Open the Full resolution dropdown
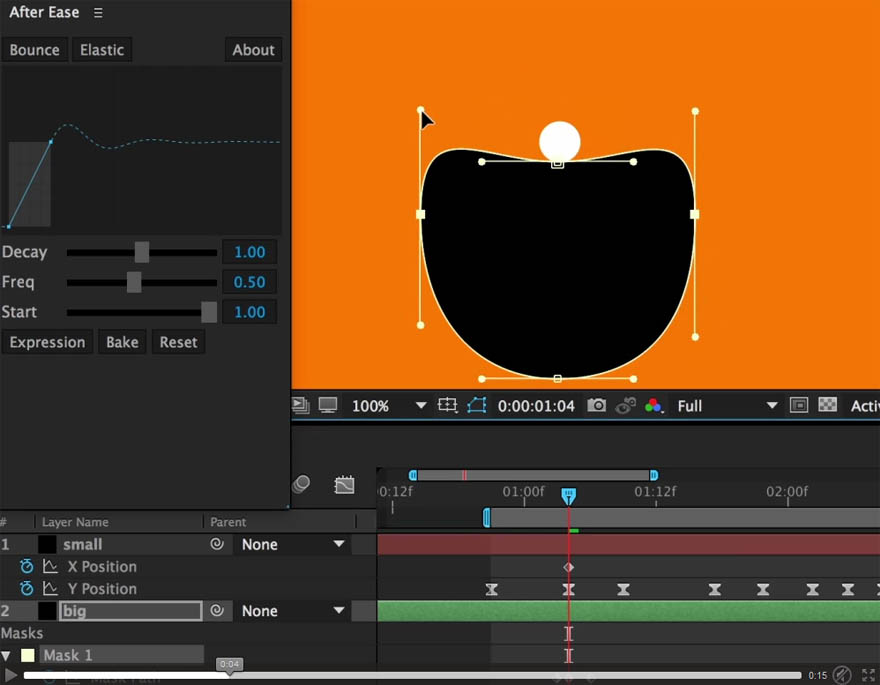The width and height of the screenshot is (880, 685). [x=771, y=405]
